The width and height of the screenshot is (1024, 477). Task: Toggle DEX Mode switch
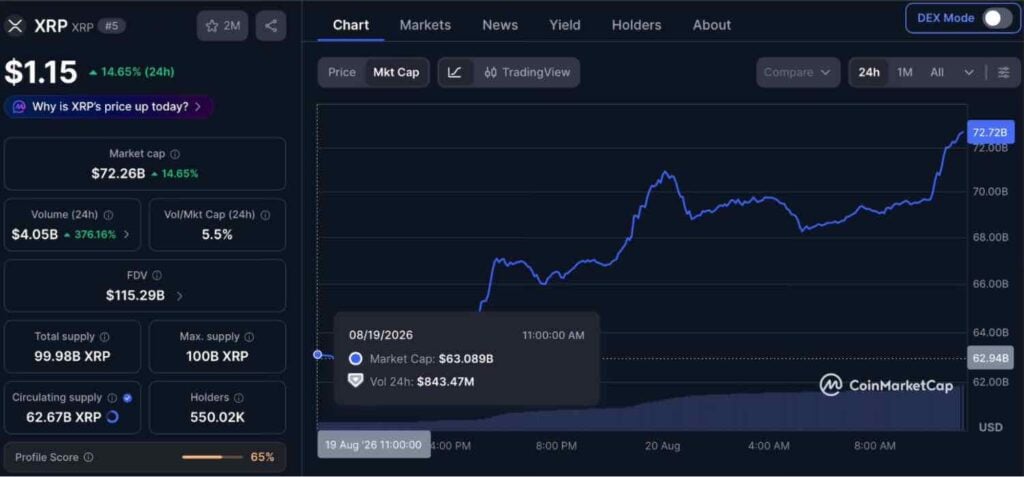tap(997, 18)
